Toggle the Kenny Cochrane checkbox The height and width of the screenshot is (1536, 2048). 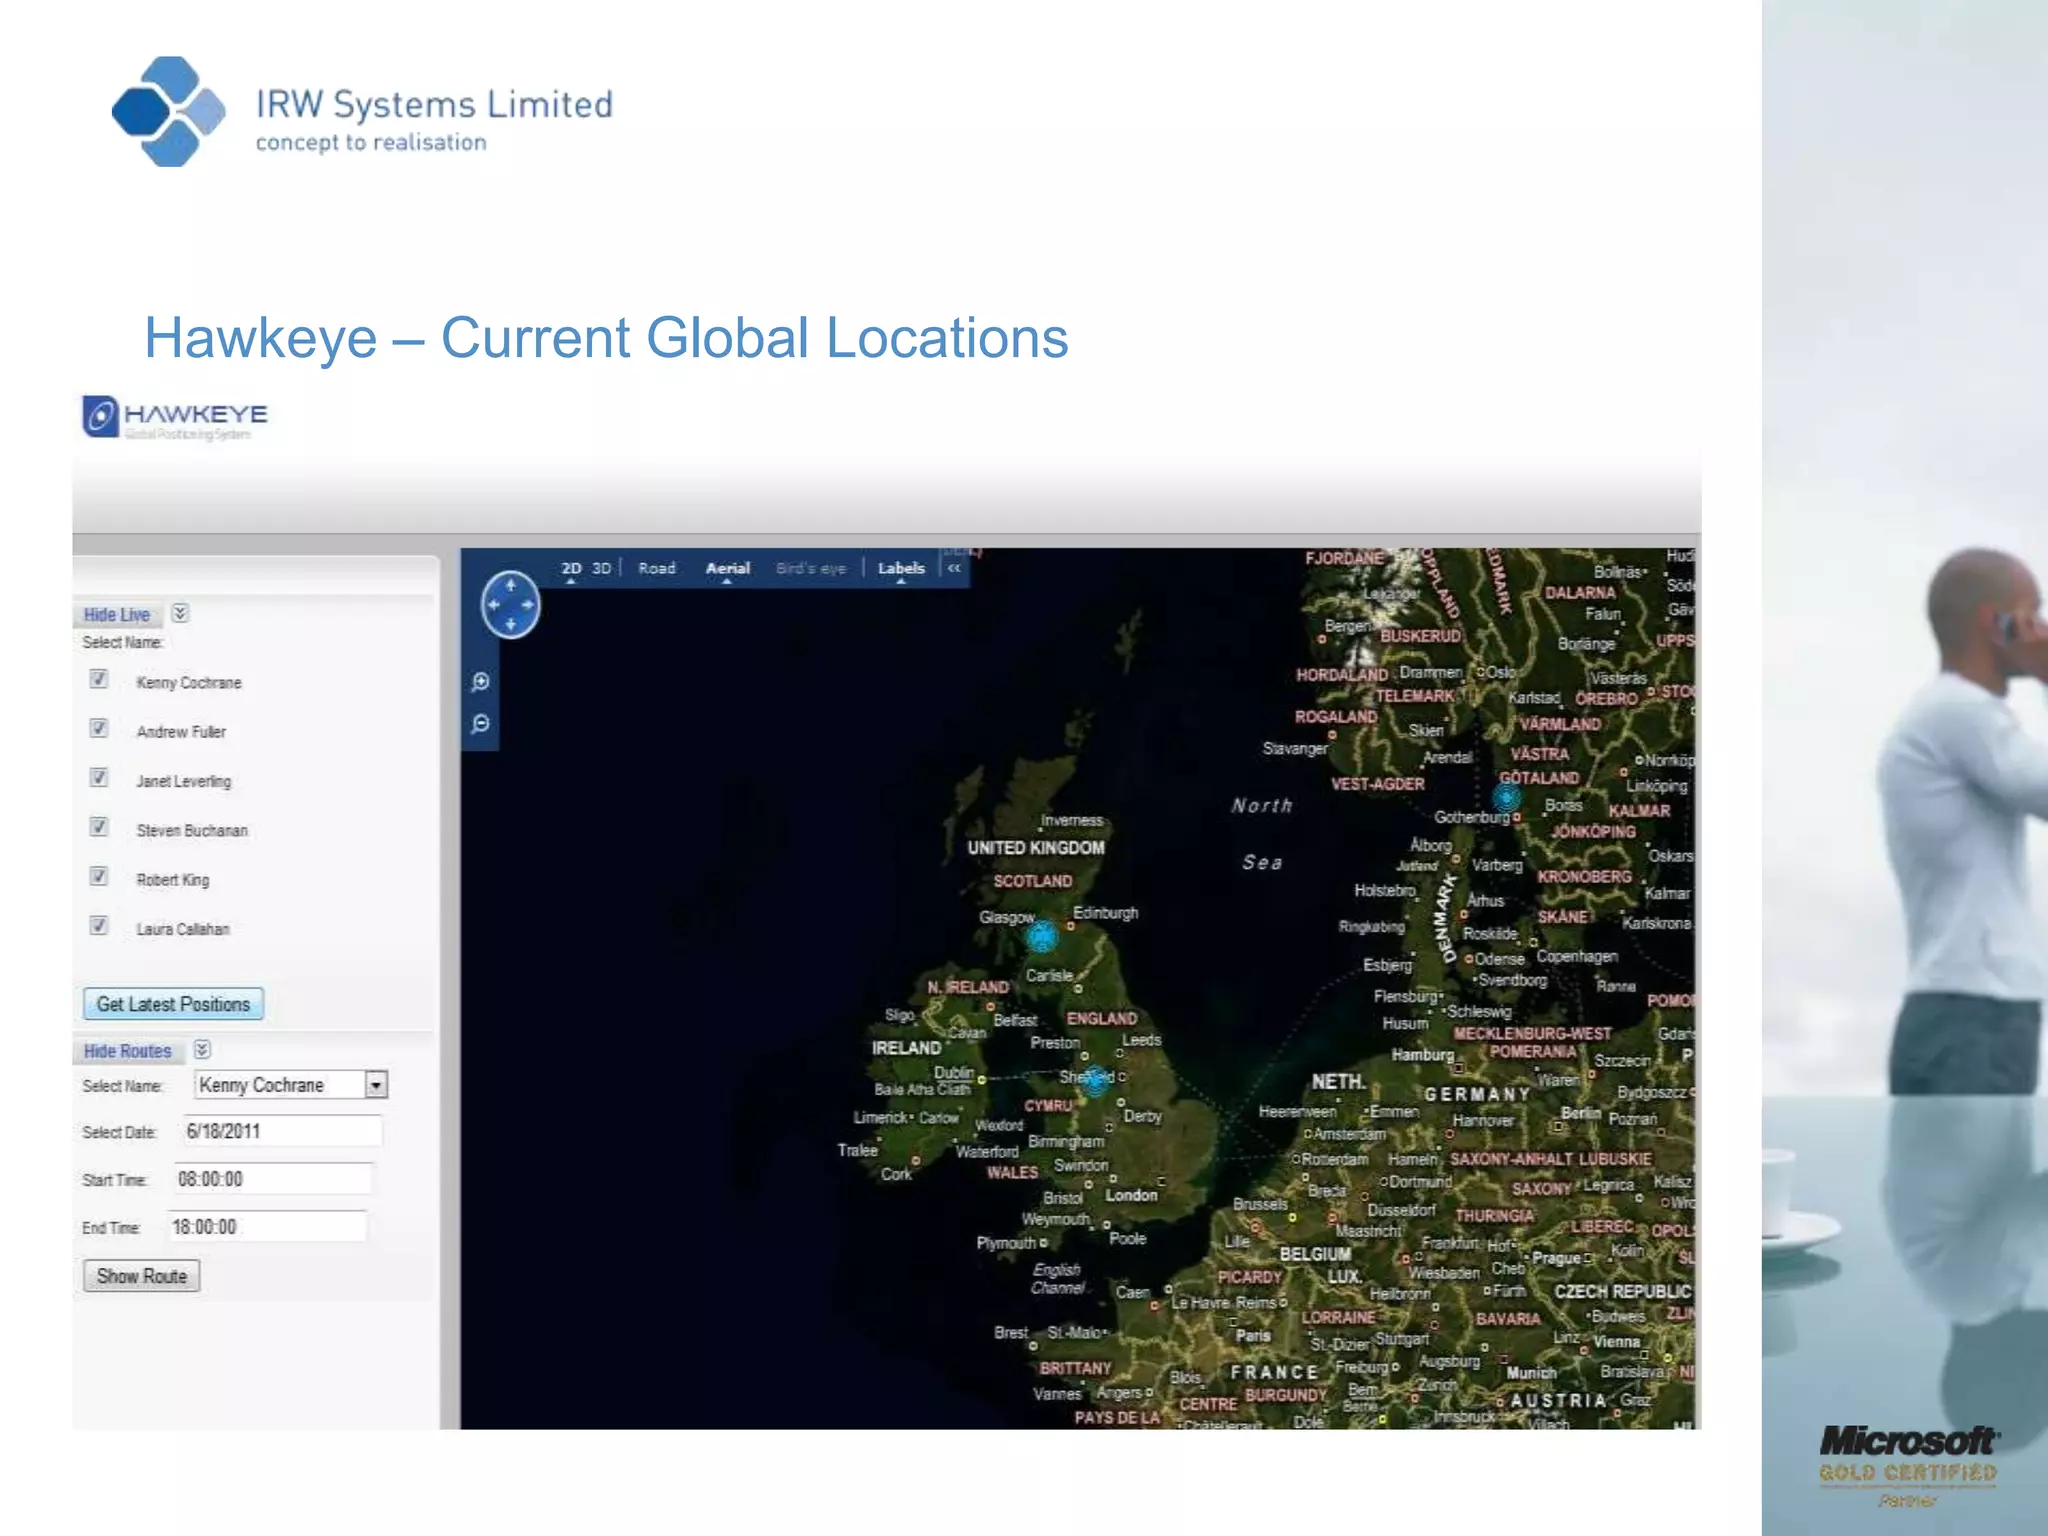tap(99, 680)
